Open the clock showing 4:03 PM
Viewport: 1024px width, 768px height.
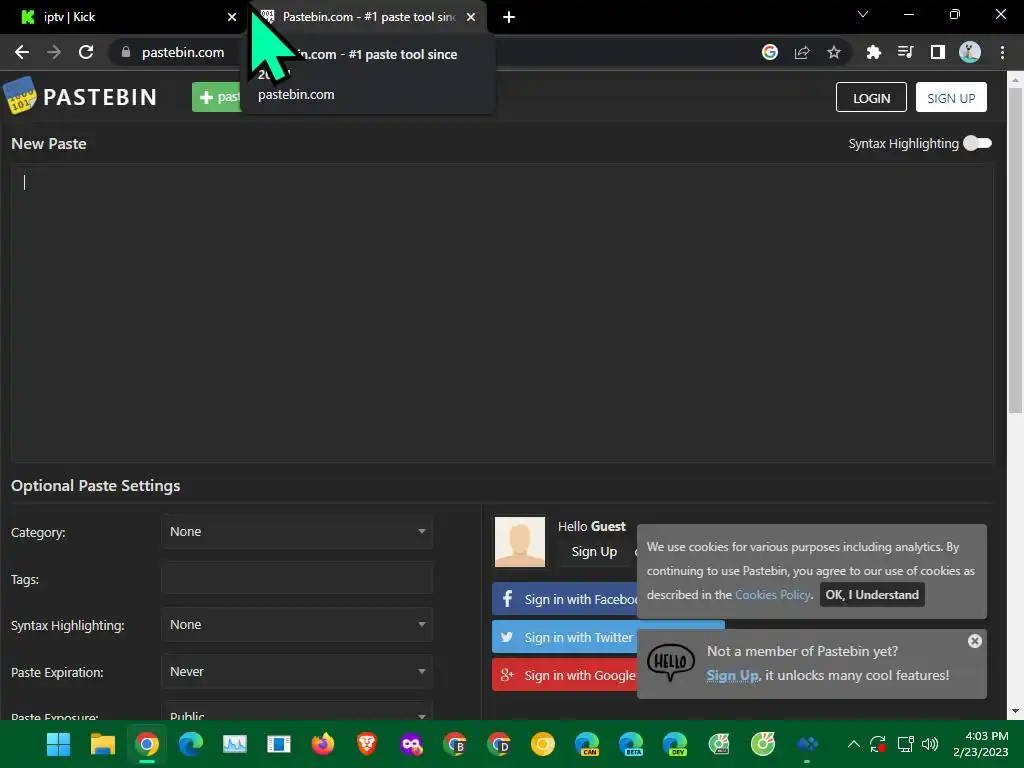point(980,744)
